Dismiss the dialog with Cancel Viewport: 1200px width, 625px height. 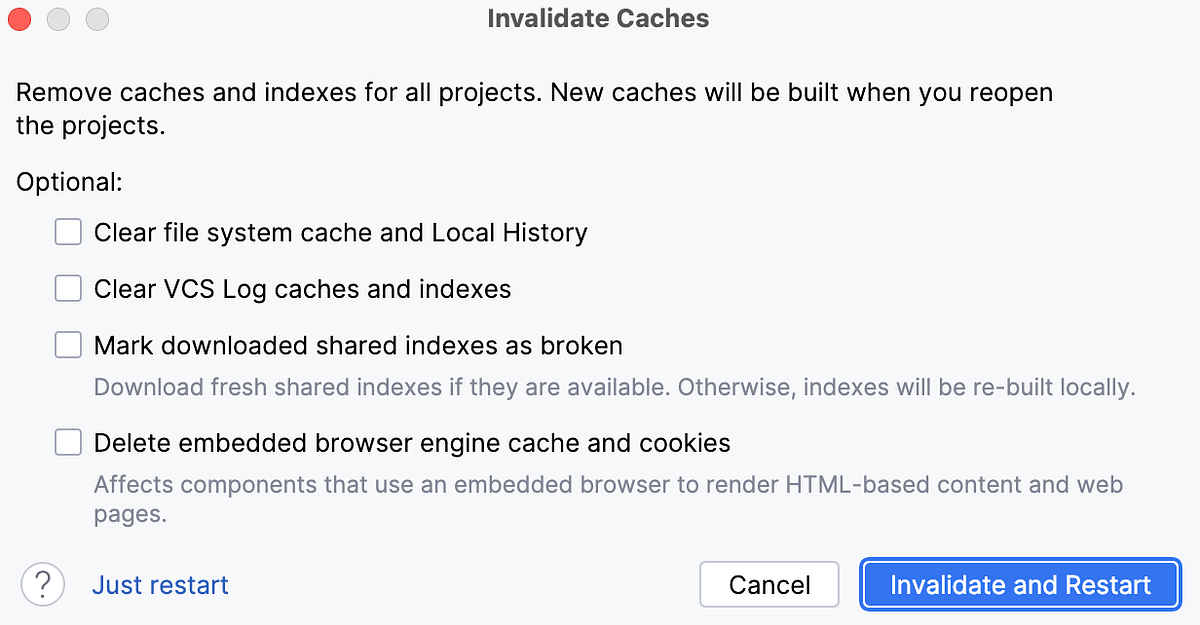coord(769,584)
